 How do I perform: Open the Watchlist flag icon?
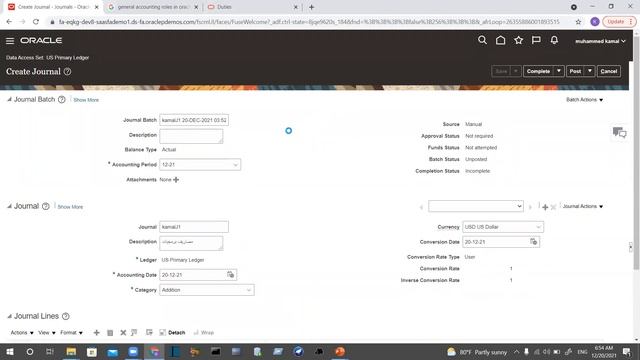[x=536, y=40]
